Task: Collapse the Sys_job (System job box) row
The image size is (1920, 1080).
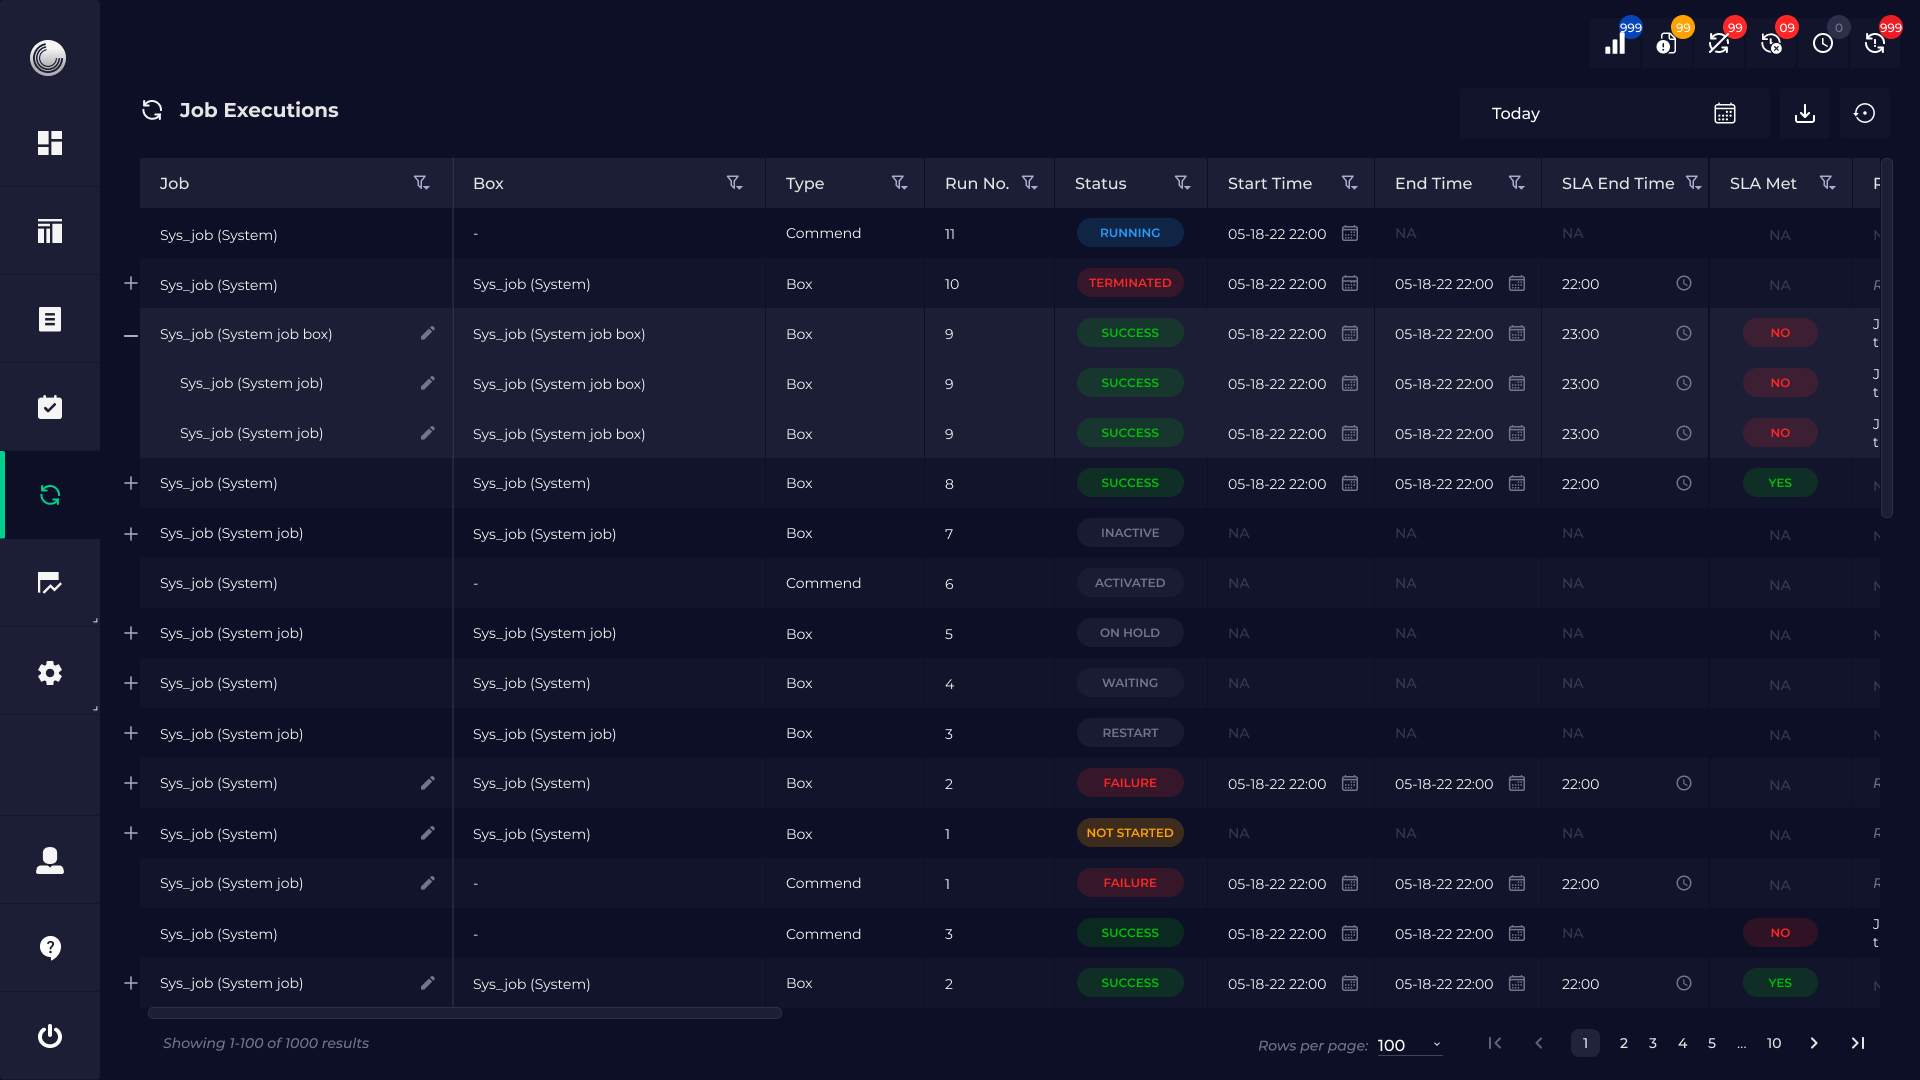Action: click(x=130, y=334)
